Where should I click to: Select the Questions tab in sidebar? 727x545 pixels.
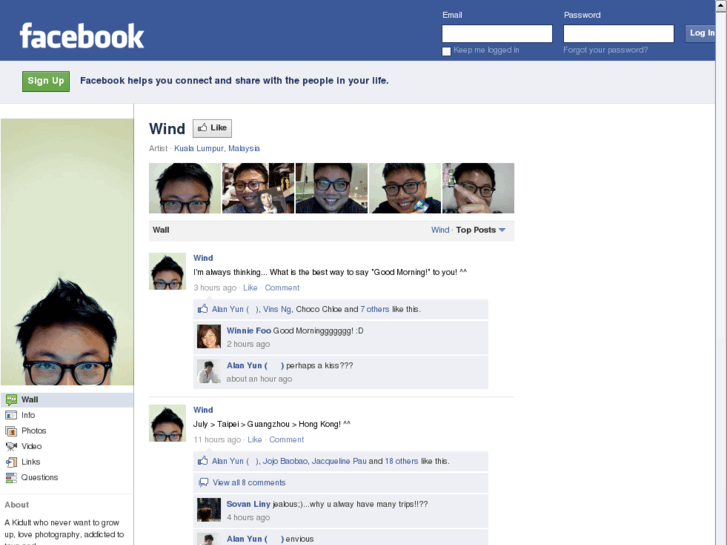tap(67, 477)
